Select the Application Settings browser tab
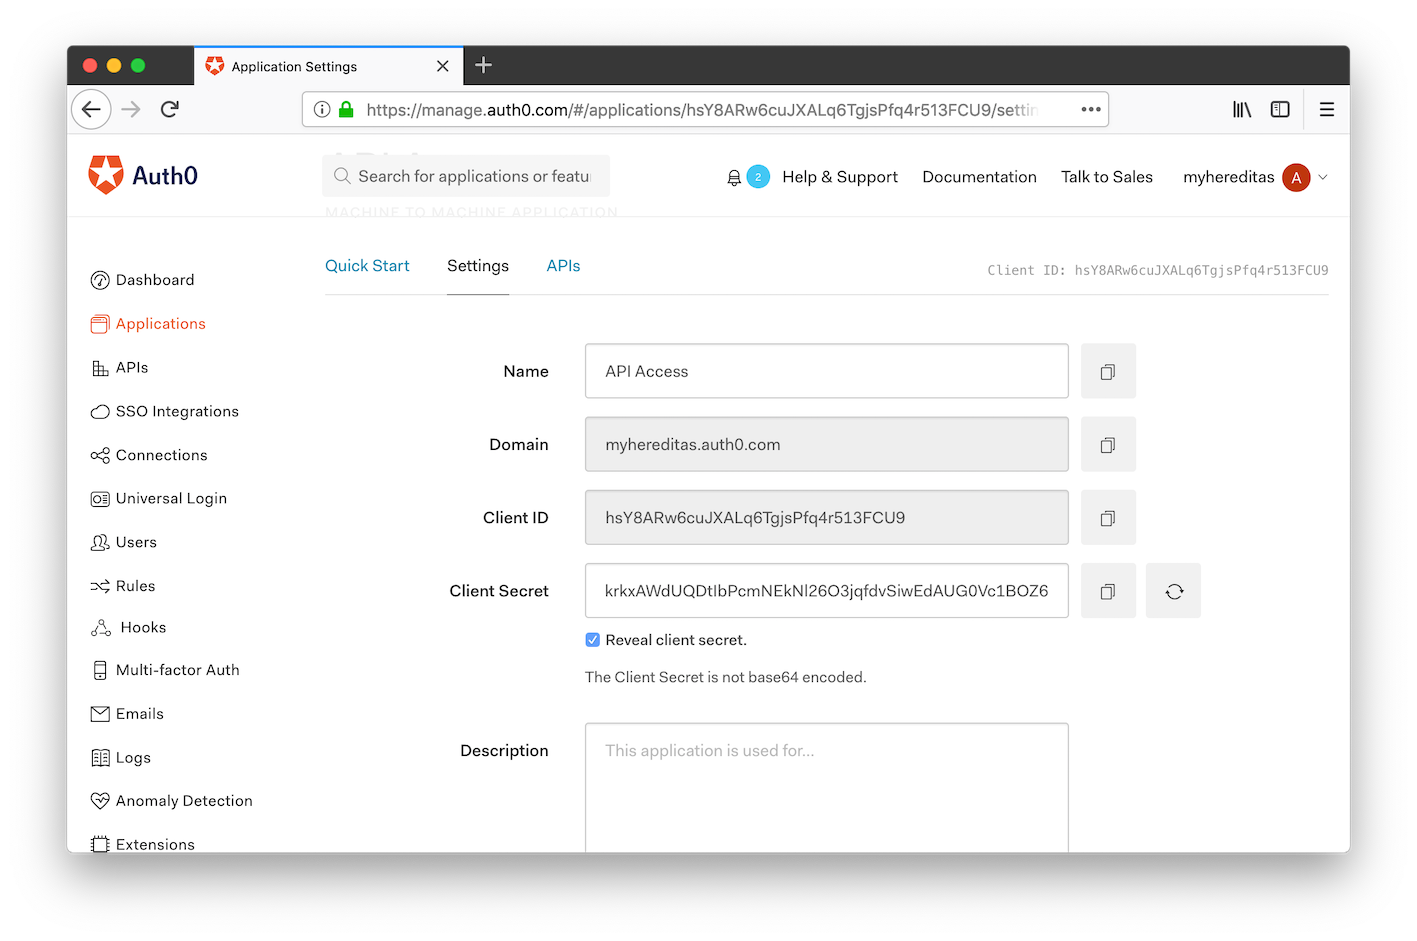Screen dimensions: 1417x941 coord(329,66)
